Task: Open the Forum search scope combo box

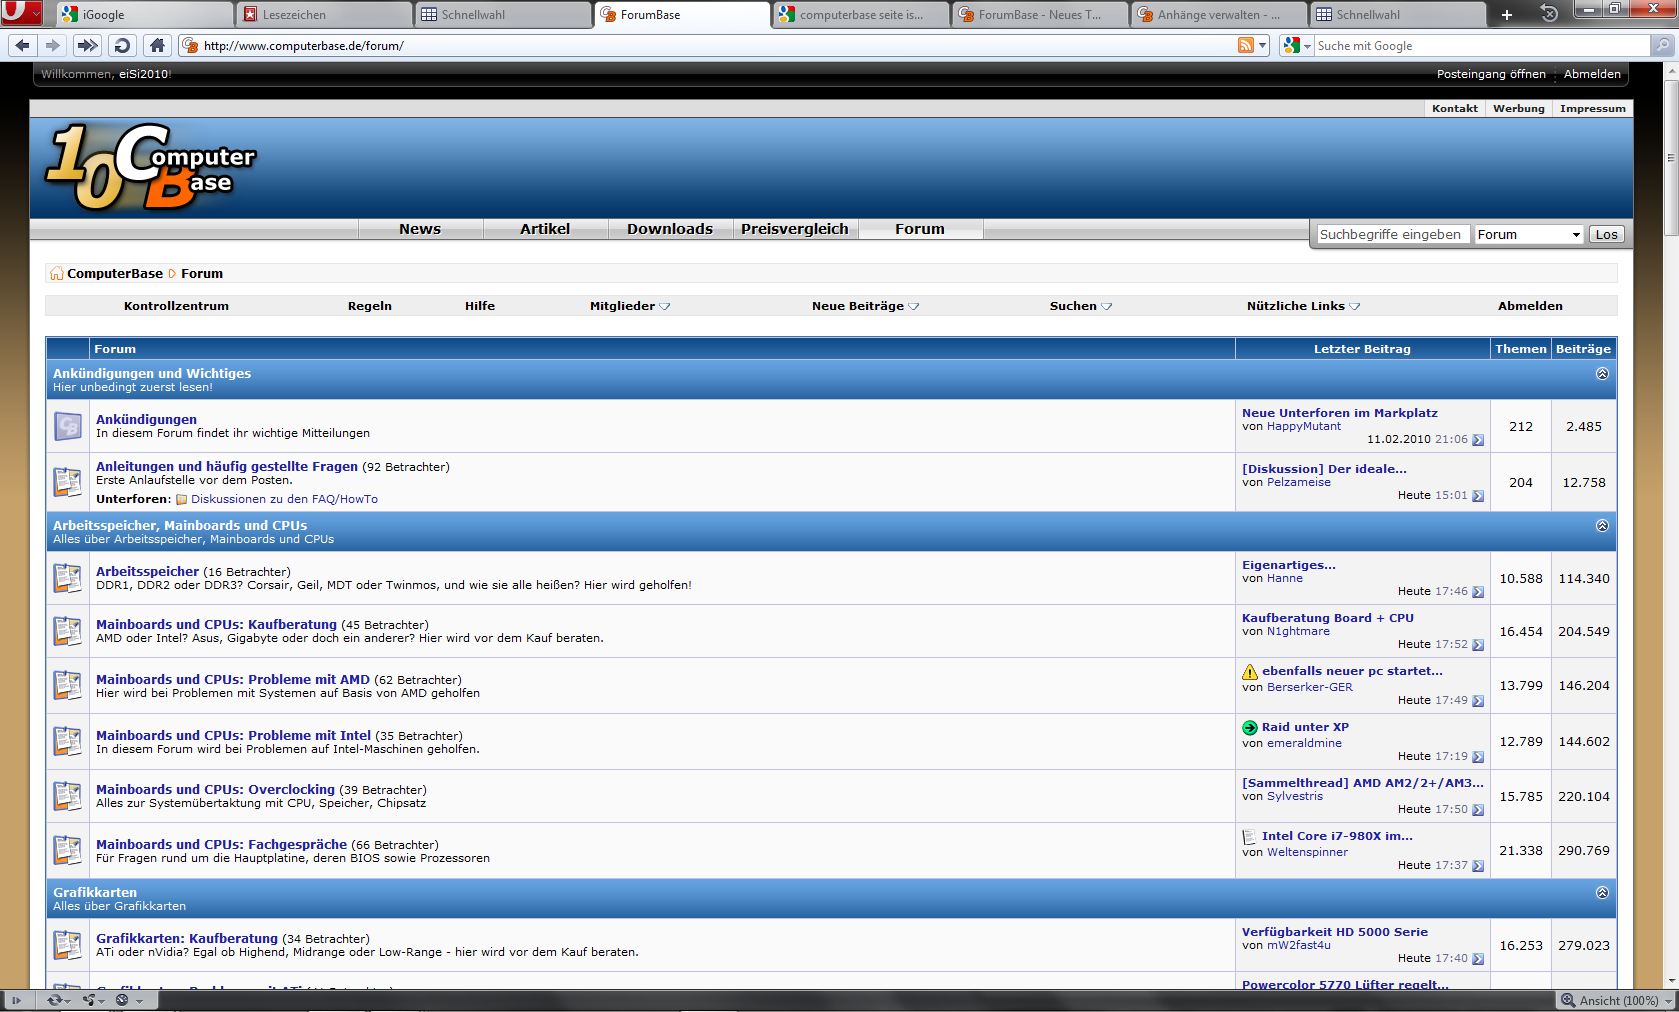Action: click(1529, 235)
